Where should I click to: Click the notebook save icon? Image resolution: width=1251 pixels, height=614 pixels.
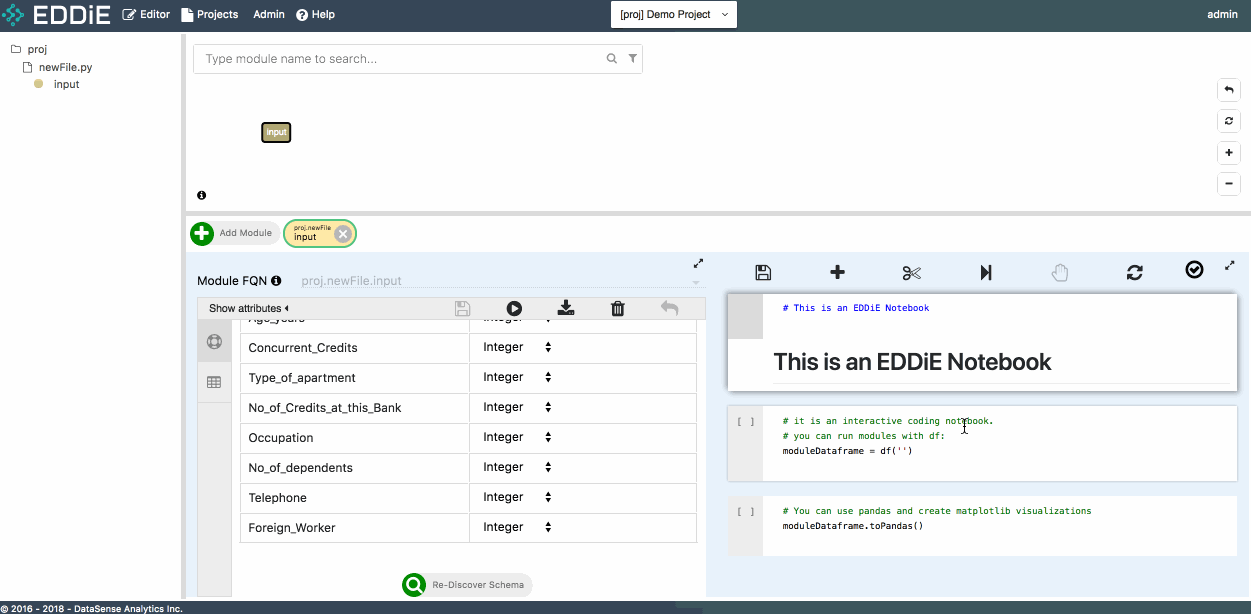click(x=763, y=272)
